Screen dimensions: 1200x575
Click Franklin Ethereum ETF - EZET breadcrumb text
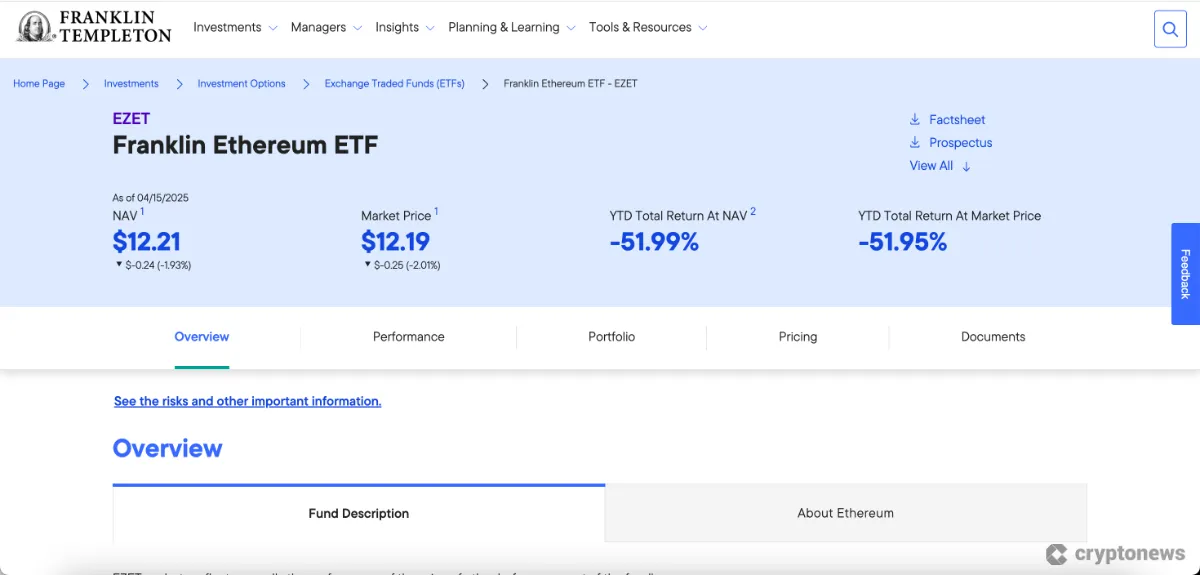point(570,84)
